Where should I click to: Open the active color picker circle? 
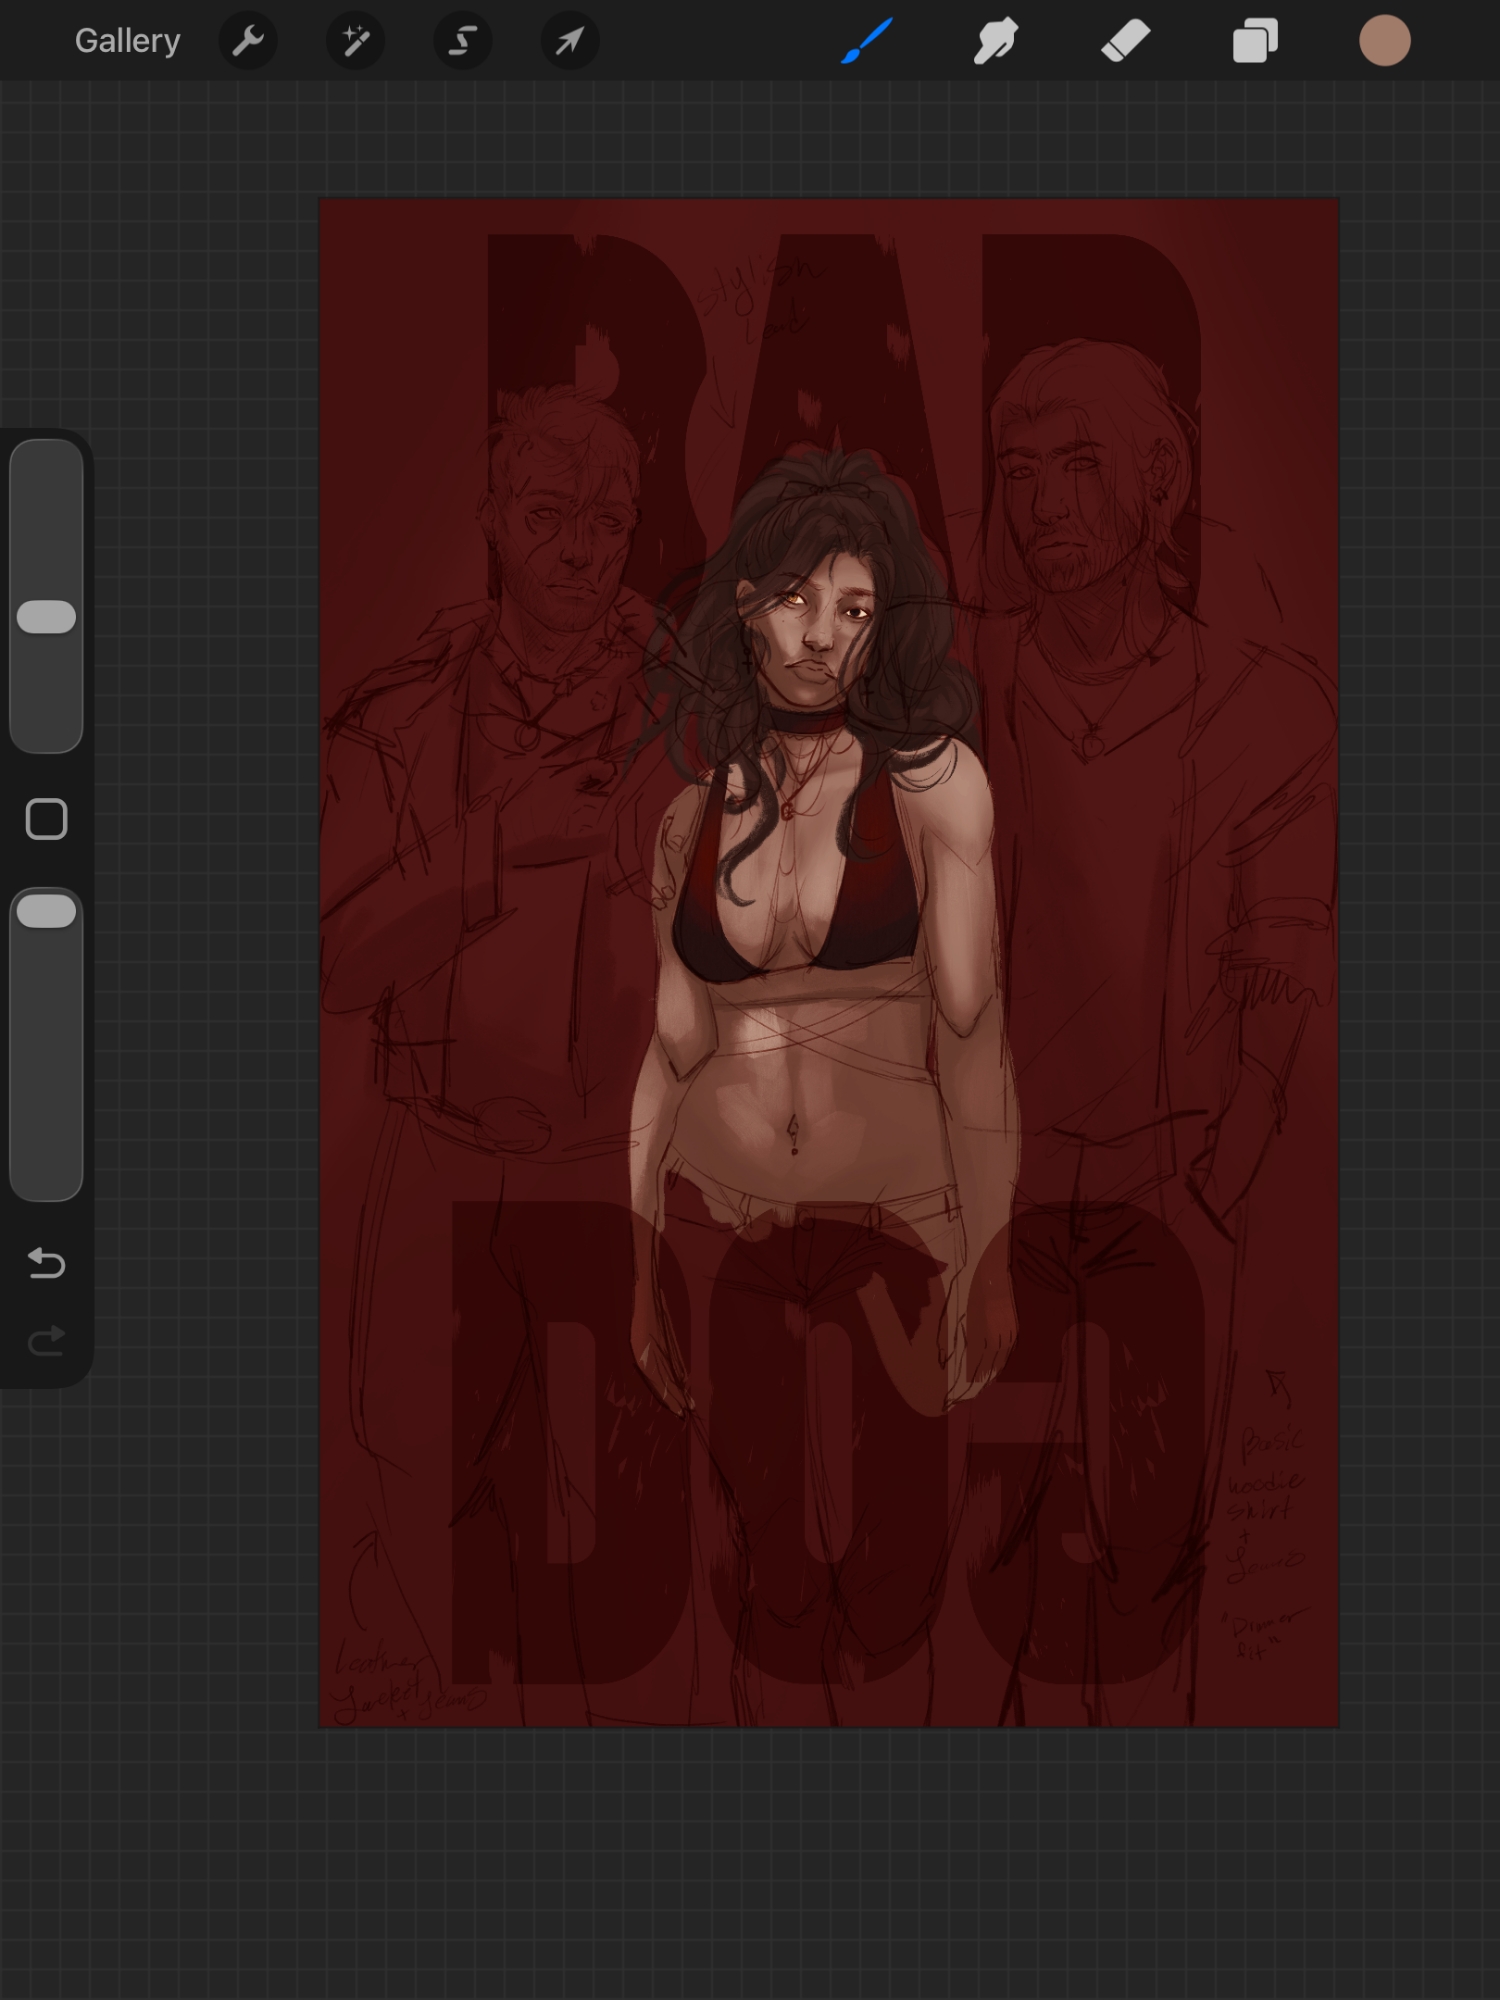tap(1385, 41)
